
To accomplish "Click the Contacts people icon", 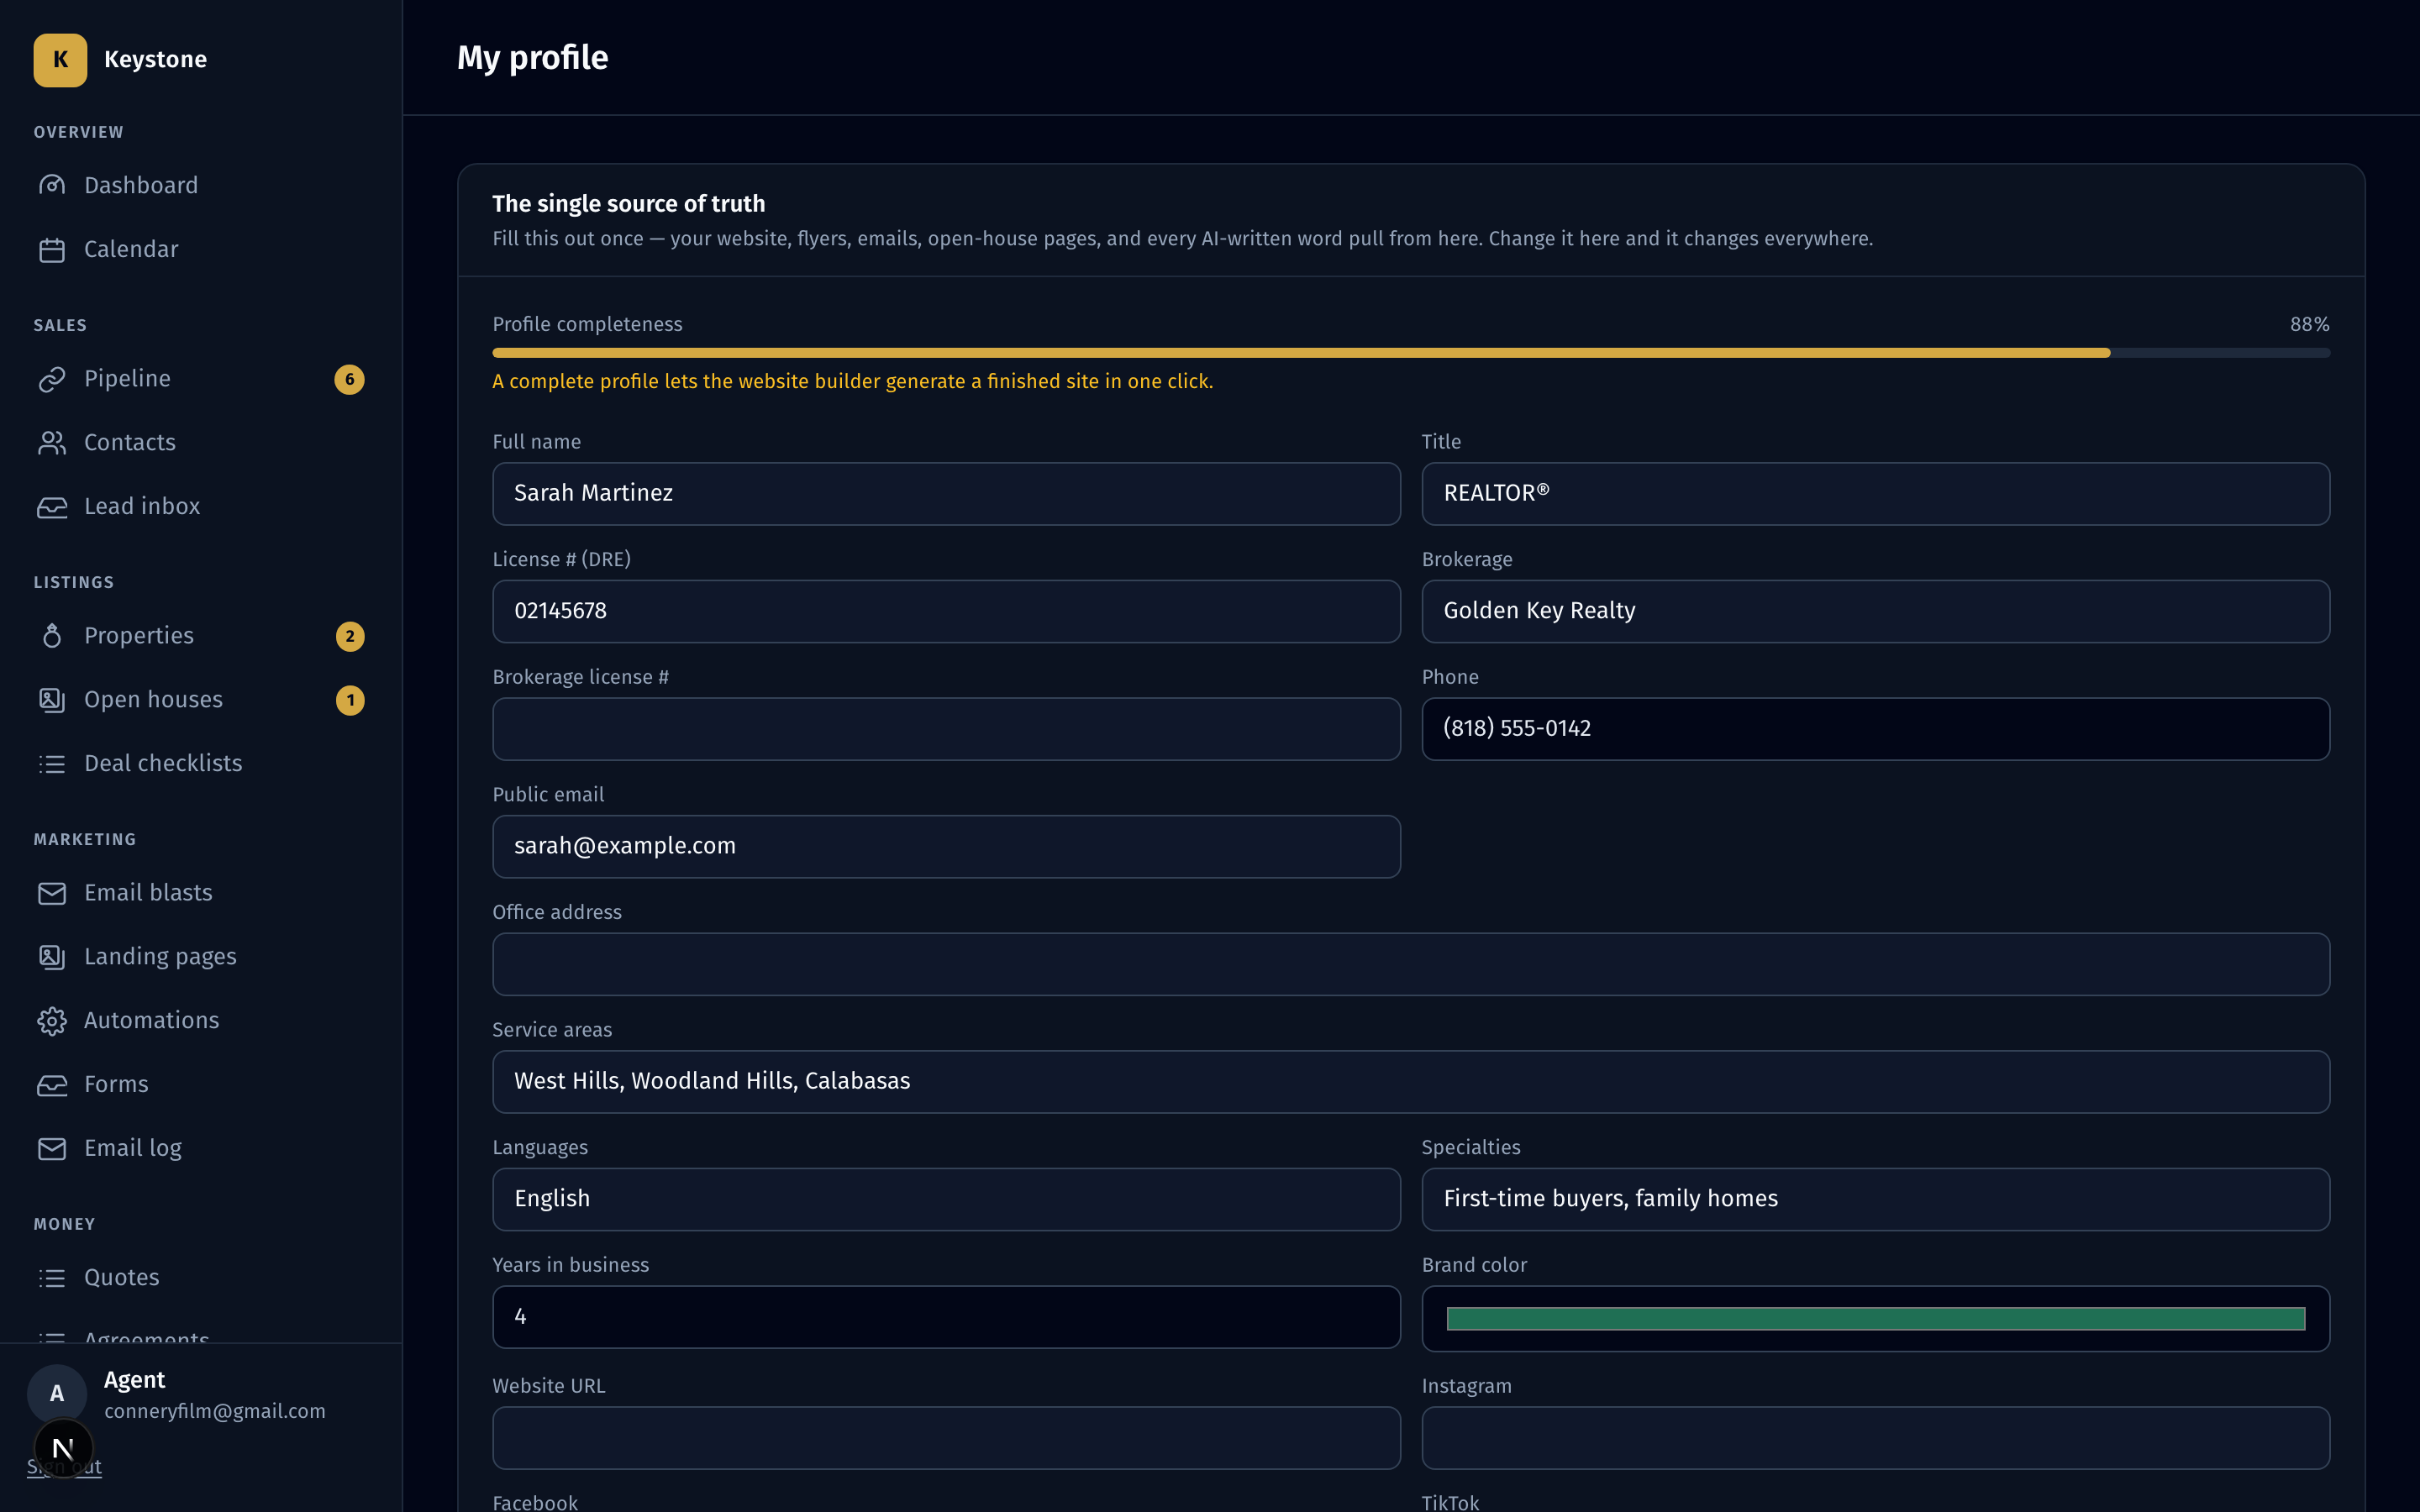I will [x=52, y=443].
